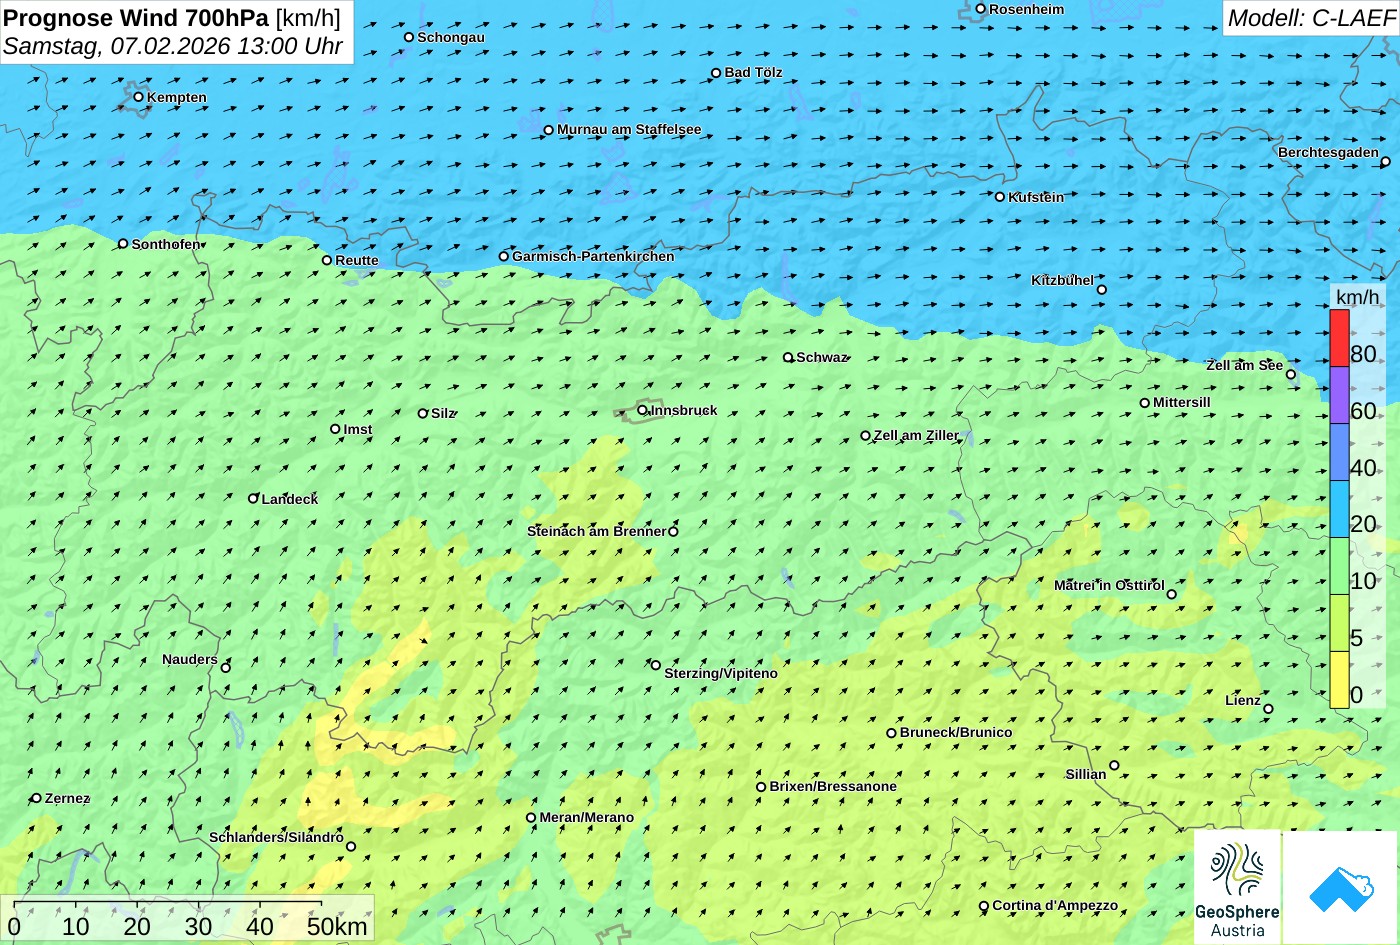Image resolution: width=1400 pixels, height=945 pixels.
Task: Click the Mittersill location marker
Action: [1145, 403]
